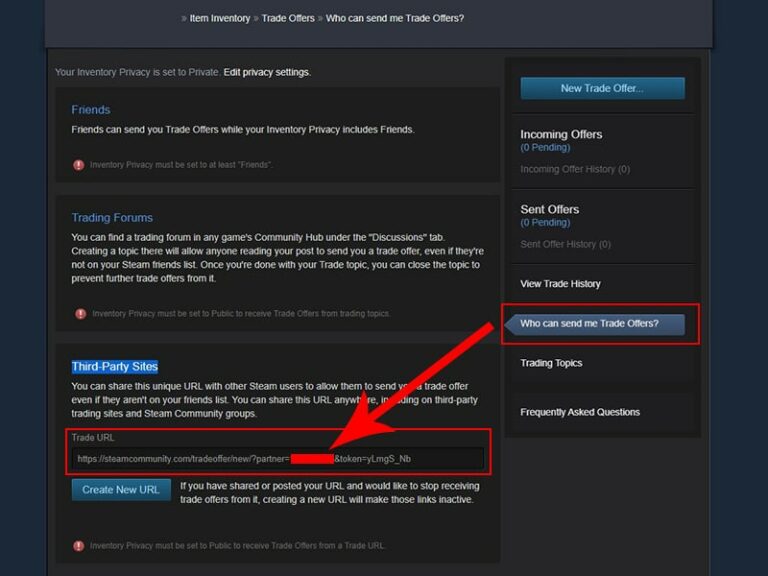
Task: Open Item Inventory breadcrumb link
Action: click(219, 18)
